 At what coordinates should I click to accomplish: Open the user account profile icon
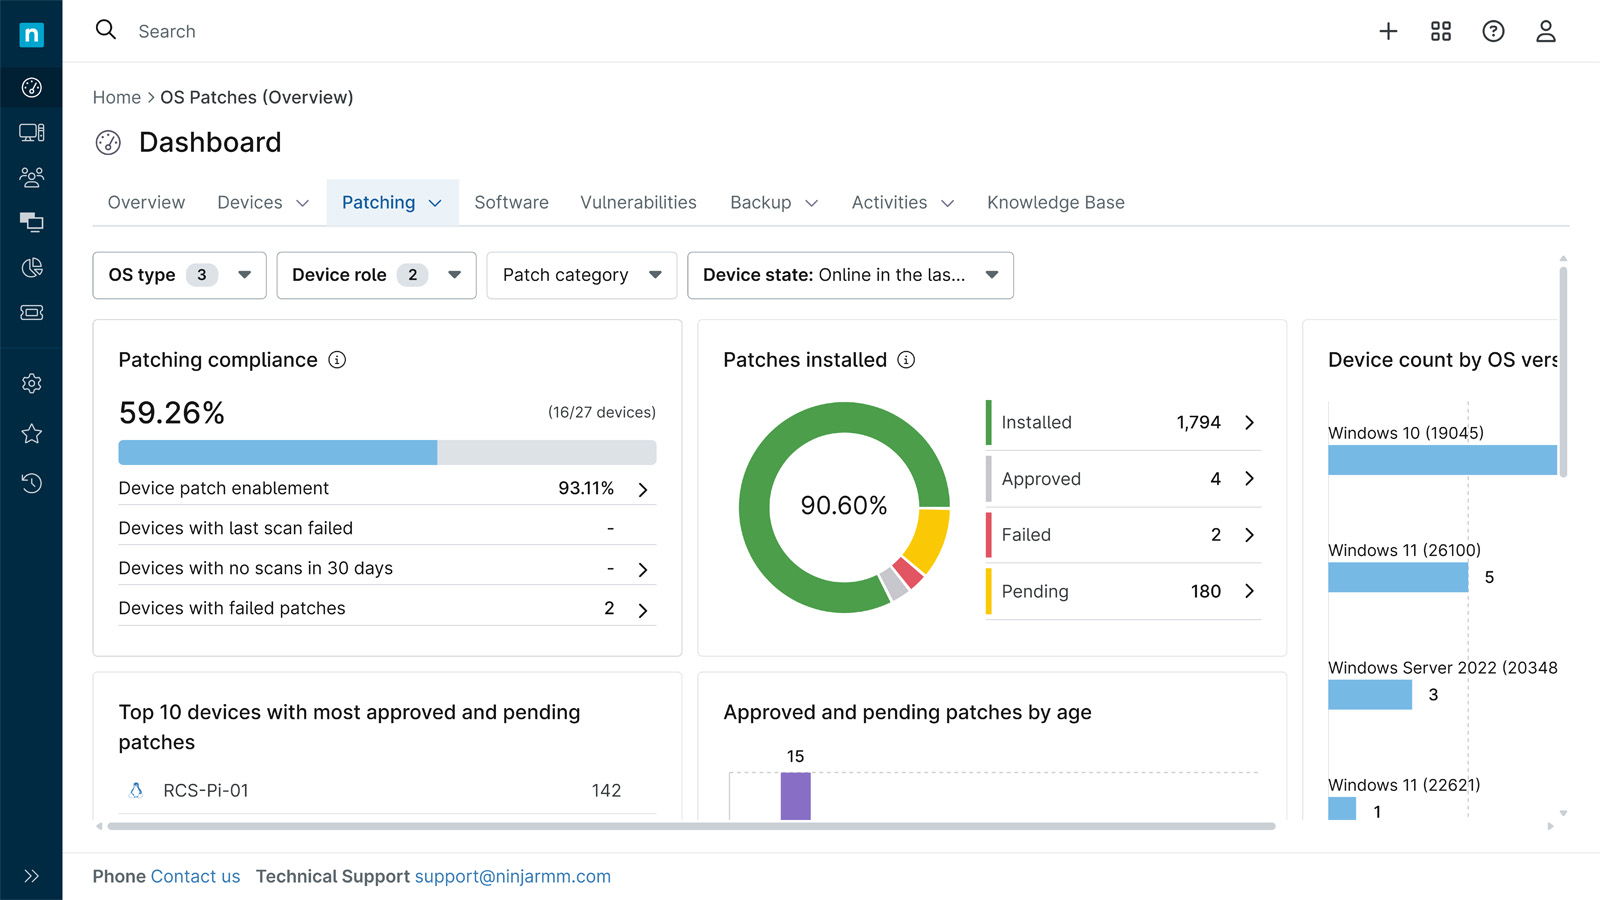coord(1545,32)
